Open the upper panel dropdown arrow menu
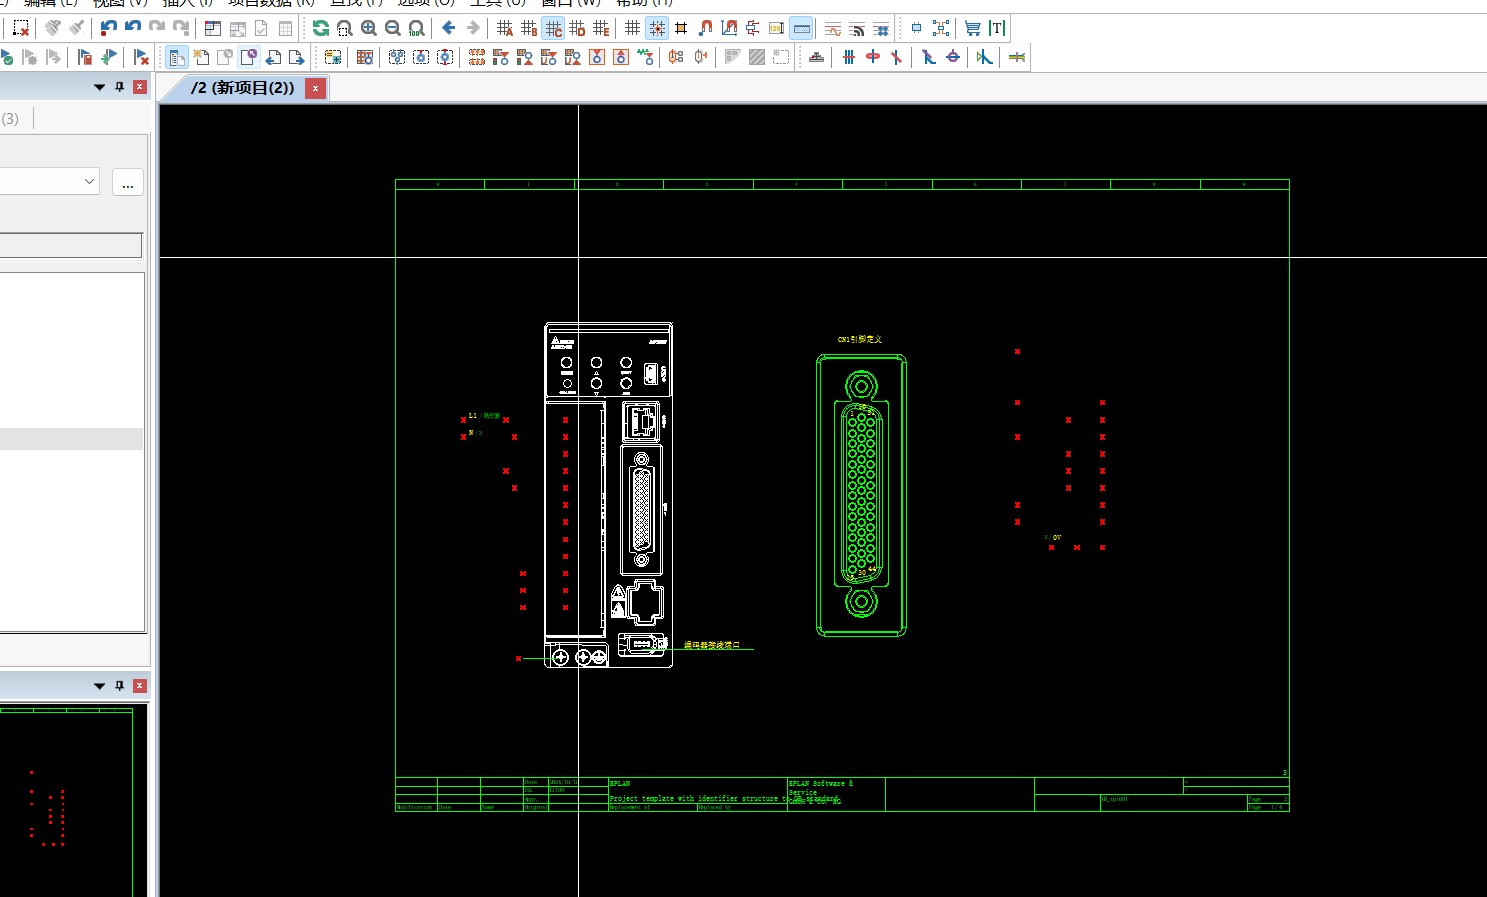 pyautogui.click(x=99, y=88)
